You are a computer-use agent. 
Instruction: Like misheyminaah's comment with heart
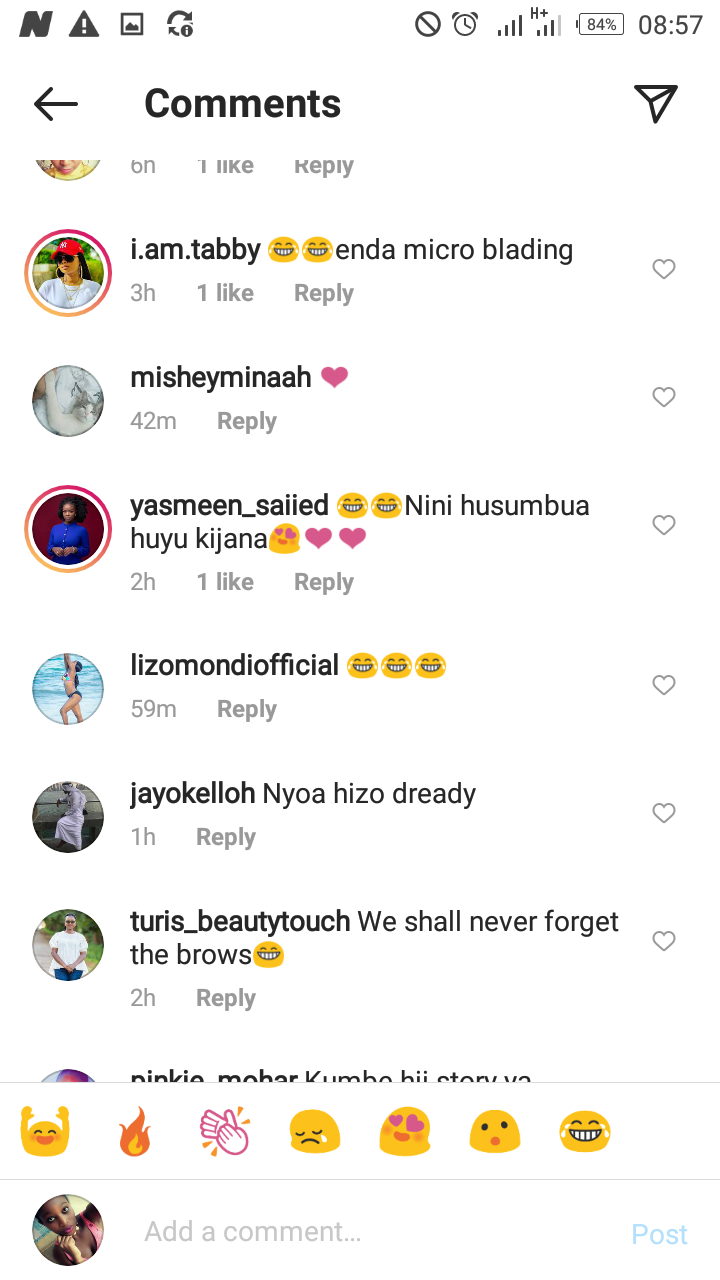pyautogui.click(x=664, y=397)
